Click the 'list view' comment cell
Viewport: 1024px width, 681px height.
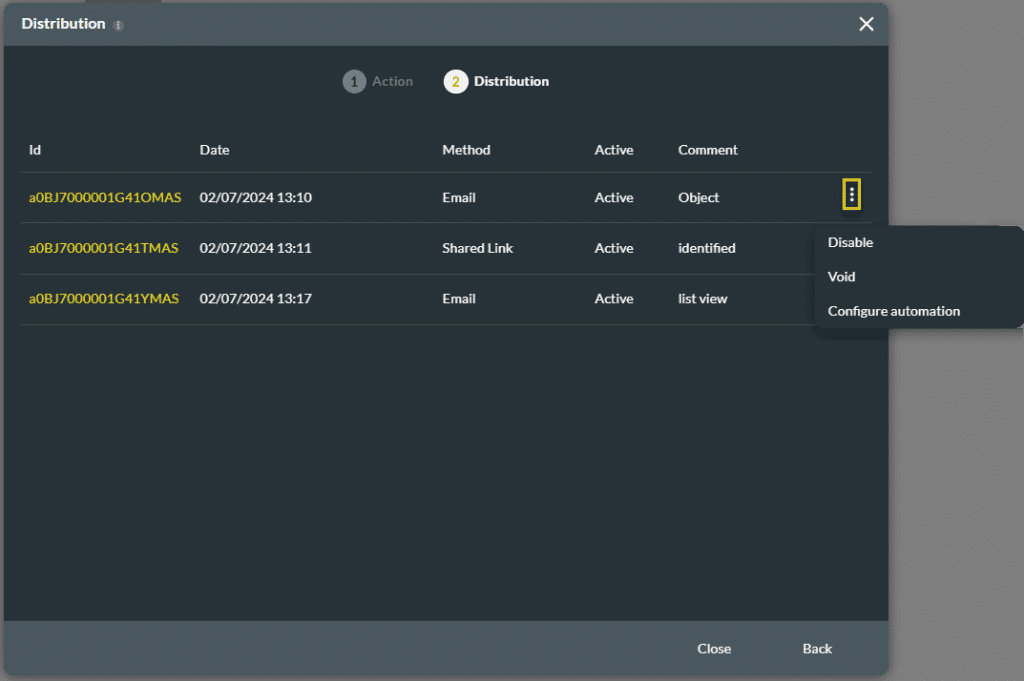coord(702,299)
